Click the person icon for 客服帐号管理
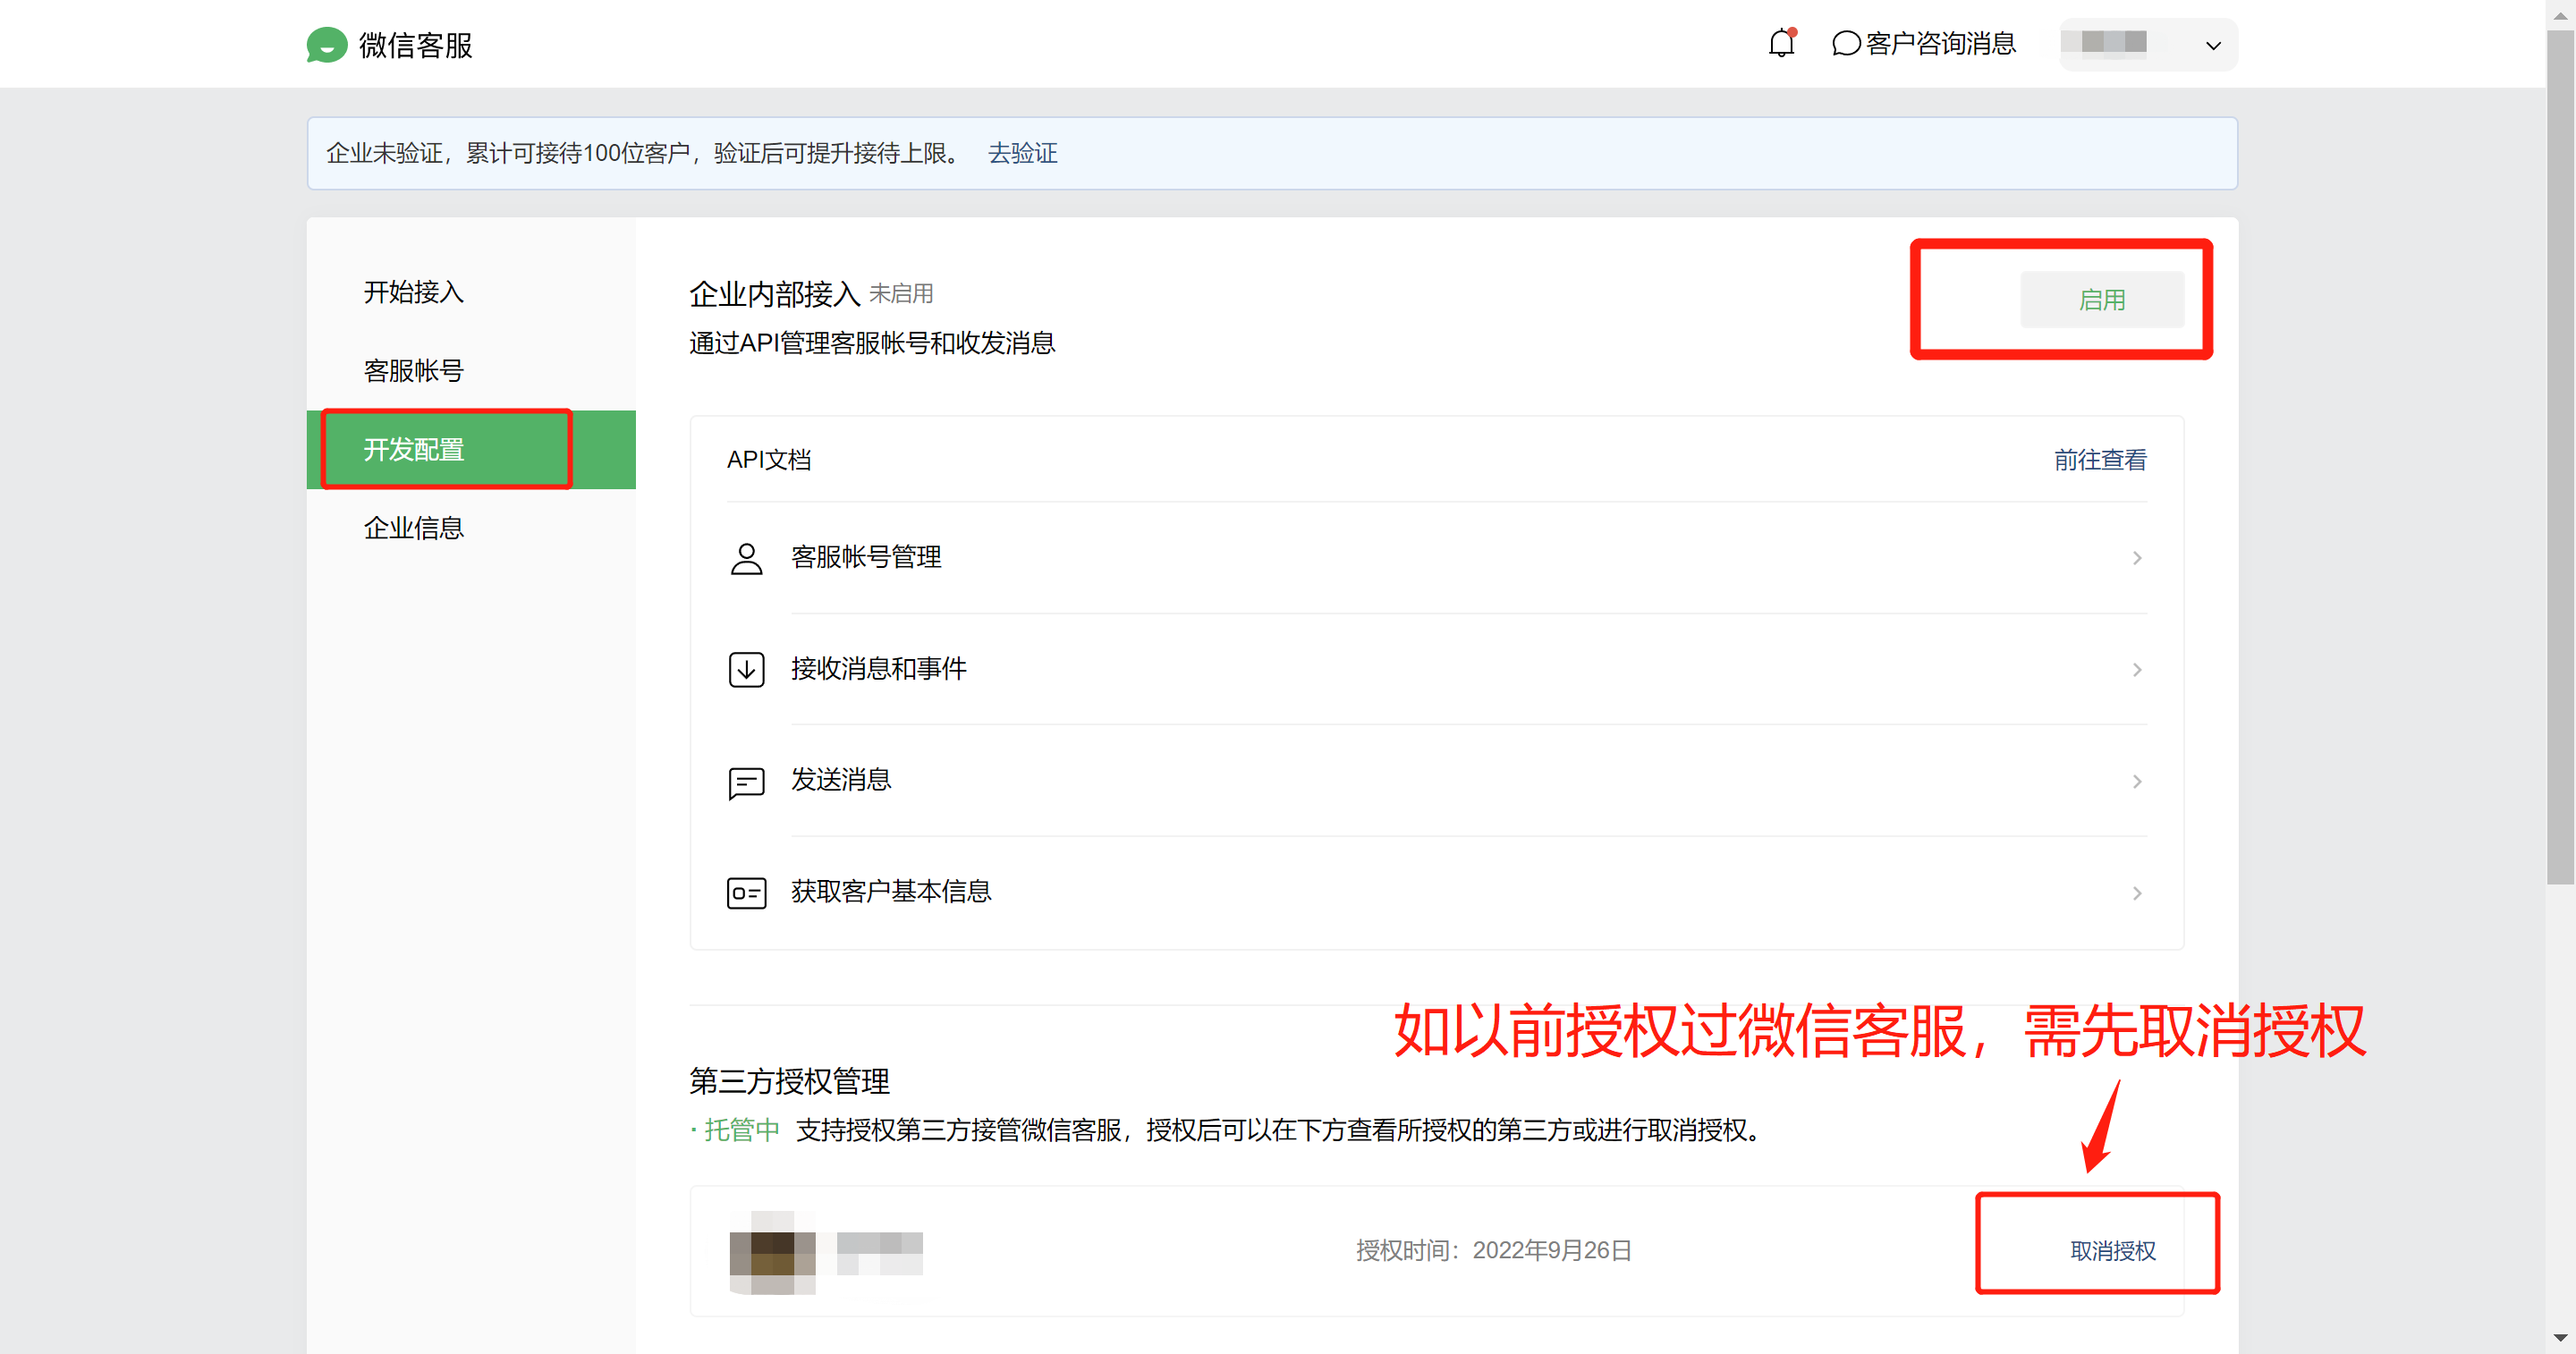 pyautogui.click(x=746, y=558)
